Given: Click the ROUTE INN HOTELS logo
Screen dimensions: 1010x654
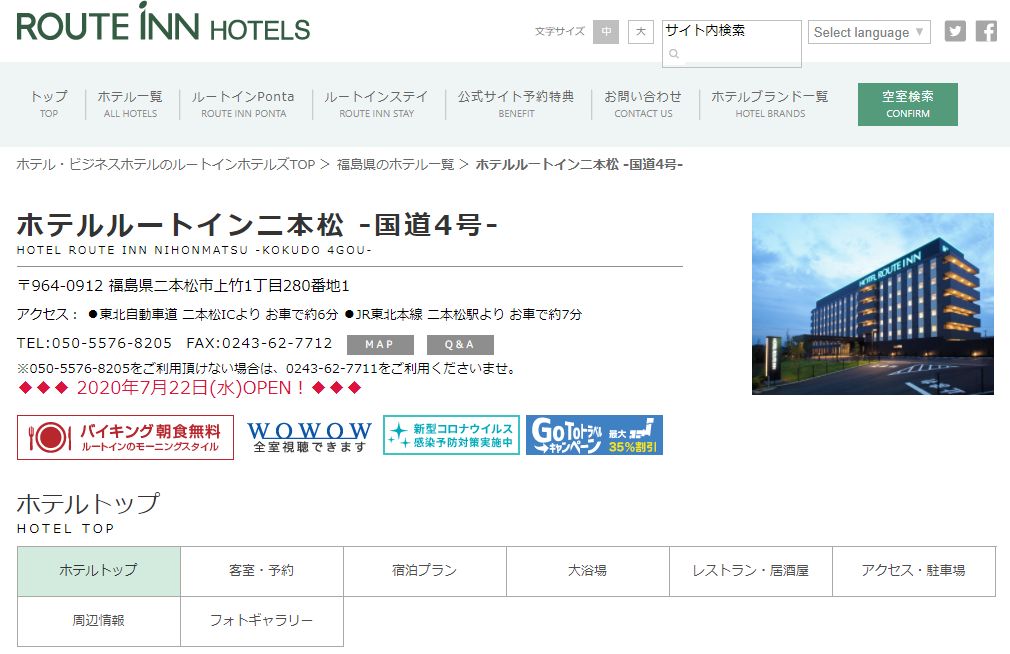Looking at the screenshot, I should pyautogui.click(x=163, y=23).
